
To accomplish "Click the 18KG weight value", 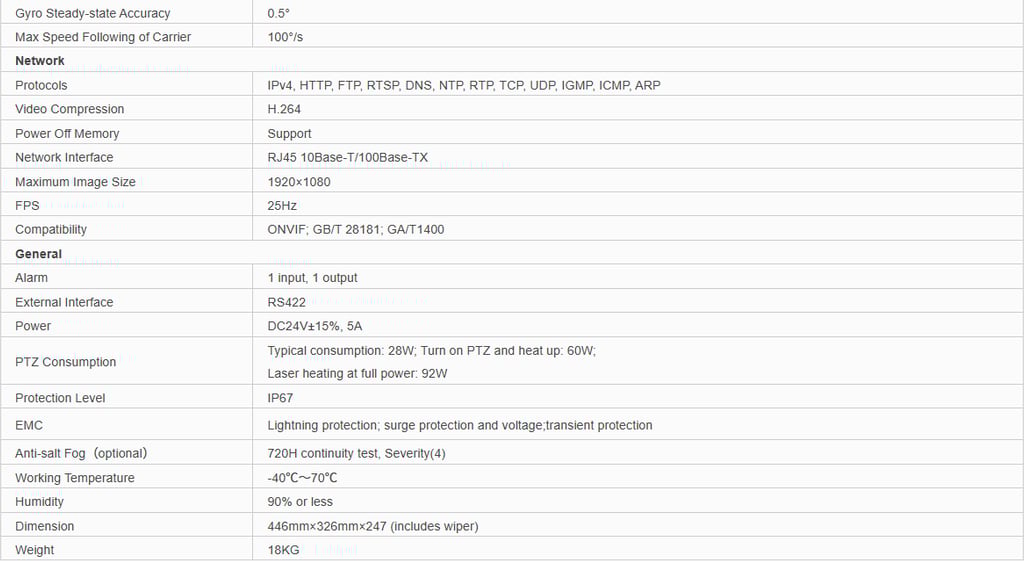I will point(283,550).
